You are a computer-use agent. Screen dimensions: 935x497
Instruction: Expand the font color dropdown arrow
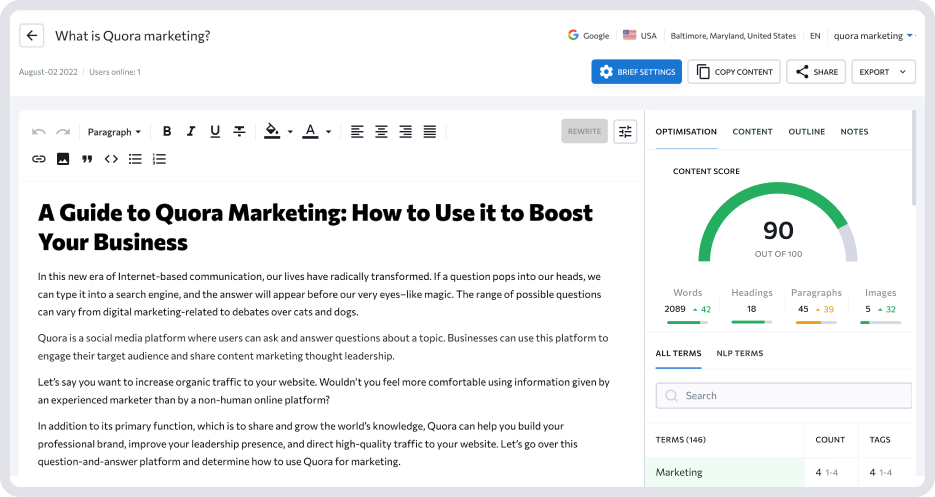329,132
